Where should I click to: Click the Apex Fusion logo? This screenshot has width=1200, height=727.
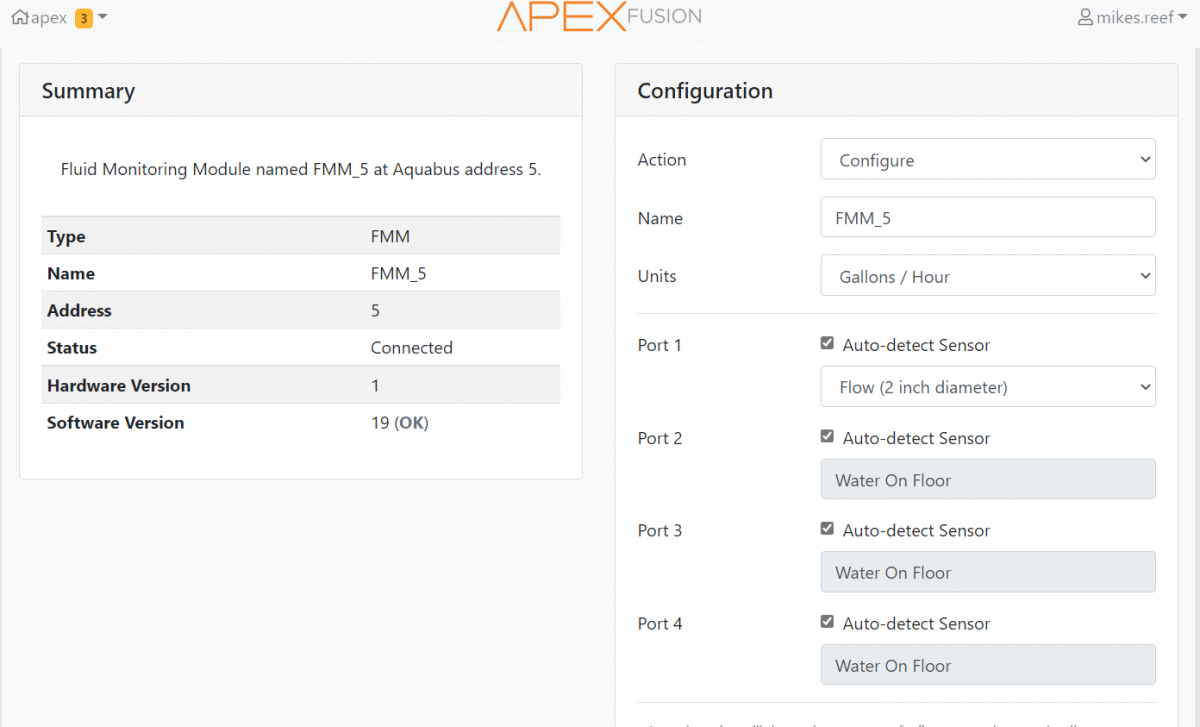tap(599, 17)
